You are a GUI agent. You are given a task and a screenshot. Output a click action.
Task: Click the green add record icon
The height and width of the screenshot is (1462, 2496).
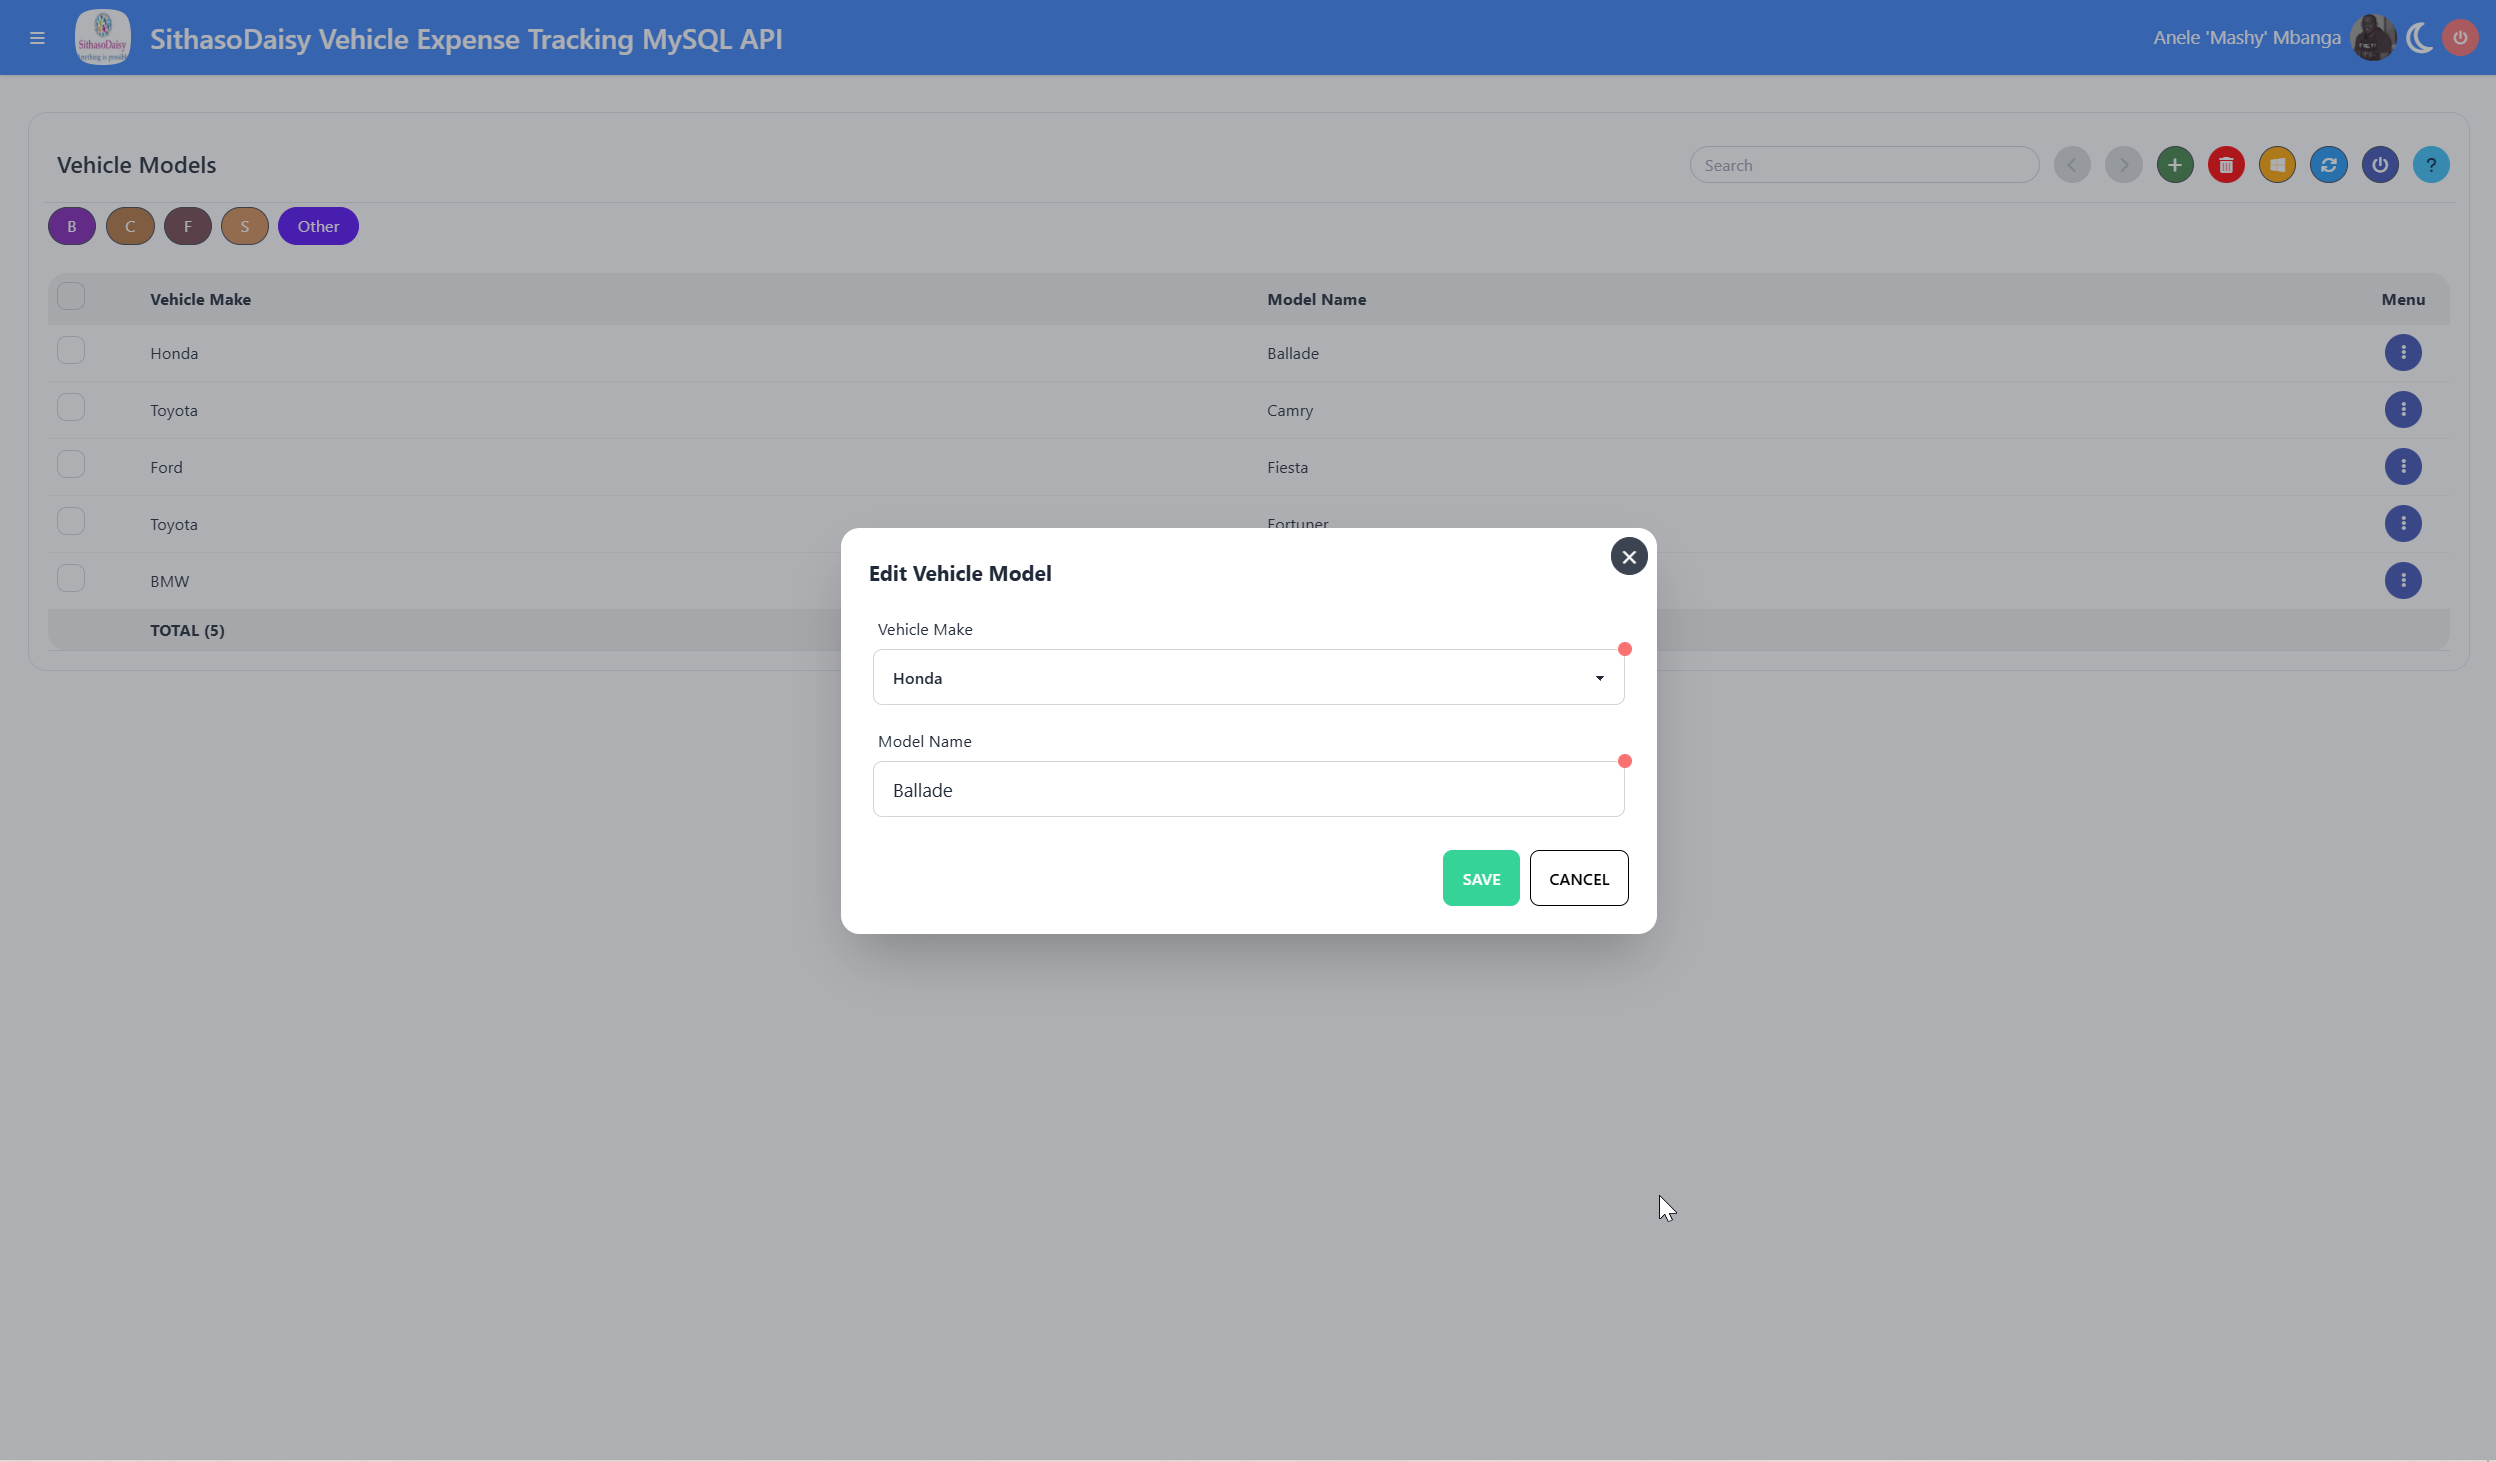tap(2174, 165)
